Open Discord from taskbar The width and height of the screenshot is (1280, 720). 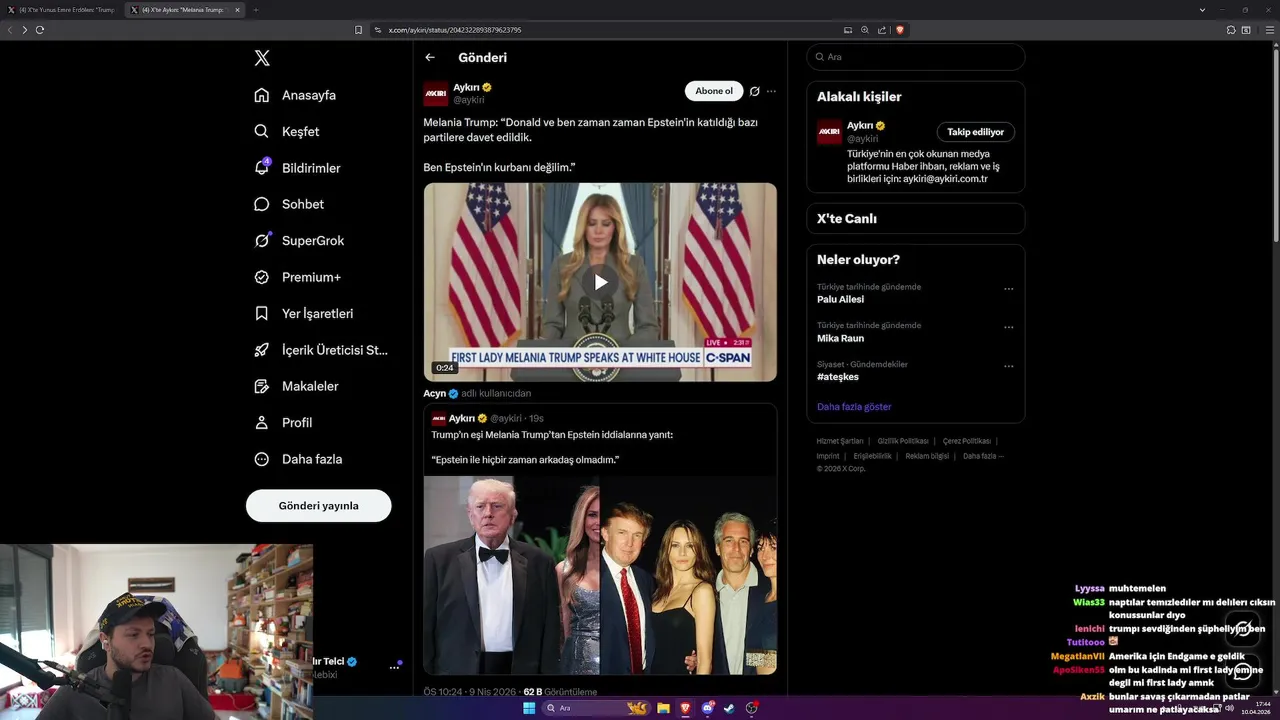(x=708, y=708)
